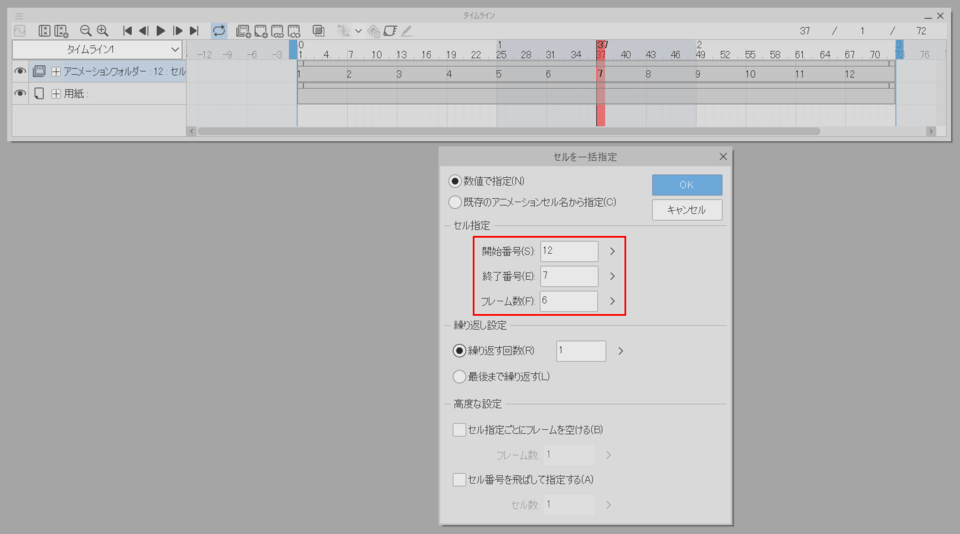960x534 pixels.
Task: Select 最後まで繰り返す radio button
Action: pyautogui.click(x=458, y=377)
